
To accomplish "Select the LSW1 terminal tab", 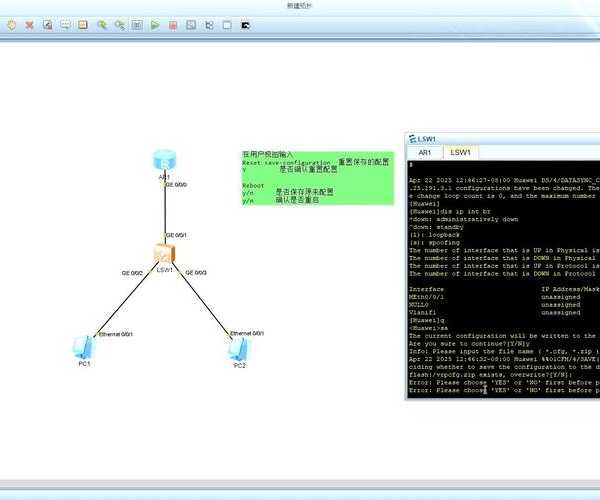I will click(461, 153).
